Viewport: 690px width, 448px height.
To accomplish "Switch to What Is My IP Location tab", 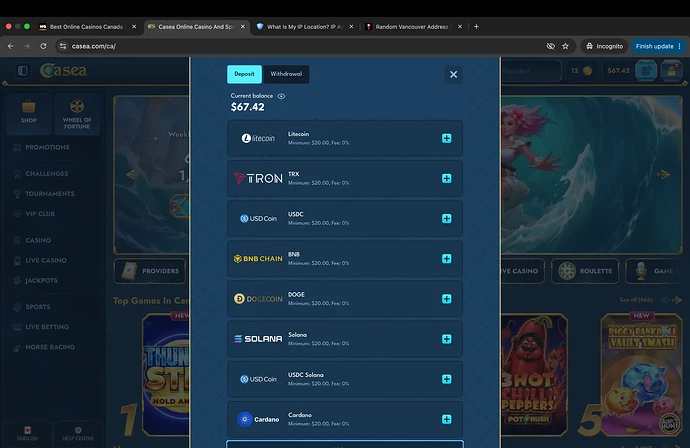I will (x=305, y=27).
